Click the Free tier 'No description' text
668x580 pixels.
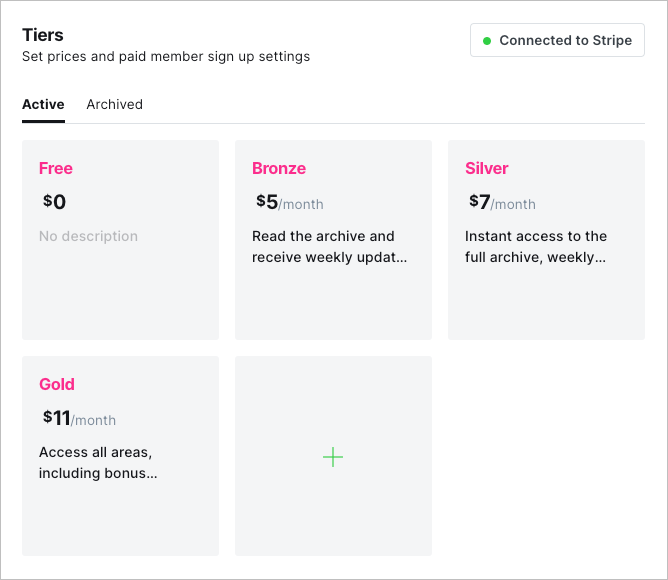pos(88,236)
